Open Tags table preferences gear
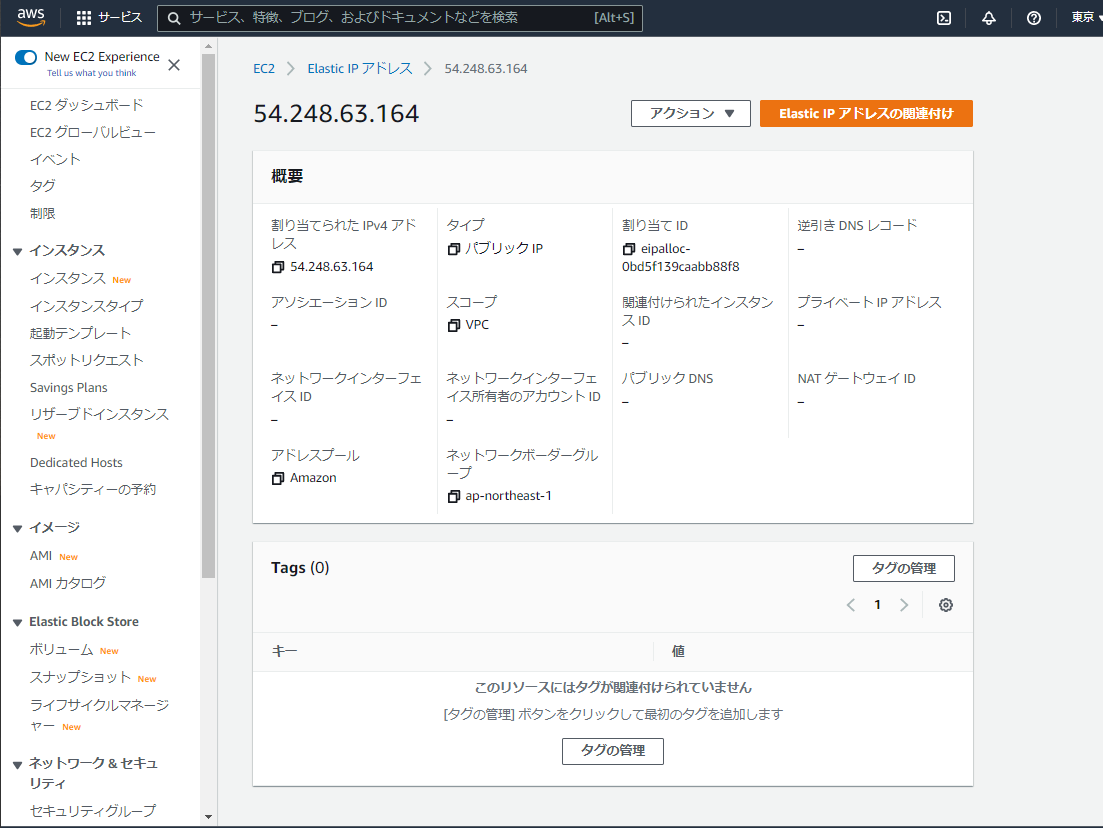Viewport: 1103px width, 828px height. point(946,605)
